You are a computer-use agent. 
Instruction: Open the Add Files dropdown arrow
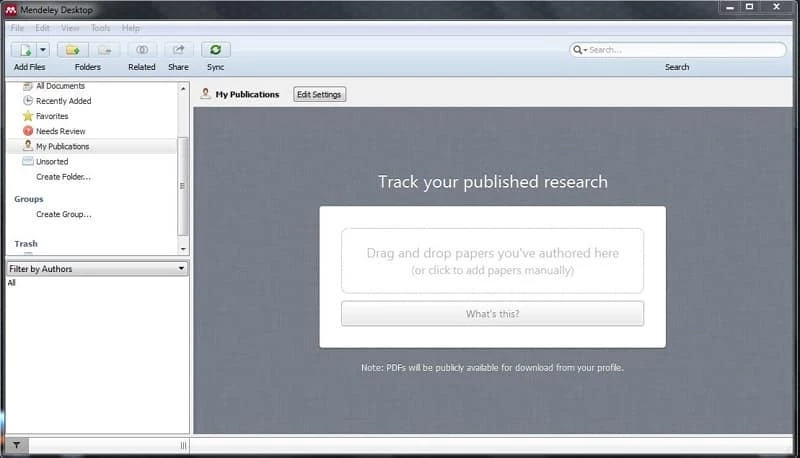coord(43,49)
